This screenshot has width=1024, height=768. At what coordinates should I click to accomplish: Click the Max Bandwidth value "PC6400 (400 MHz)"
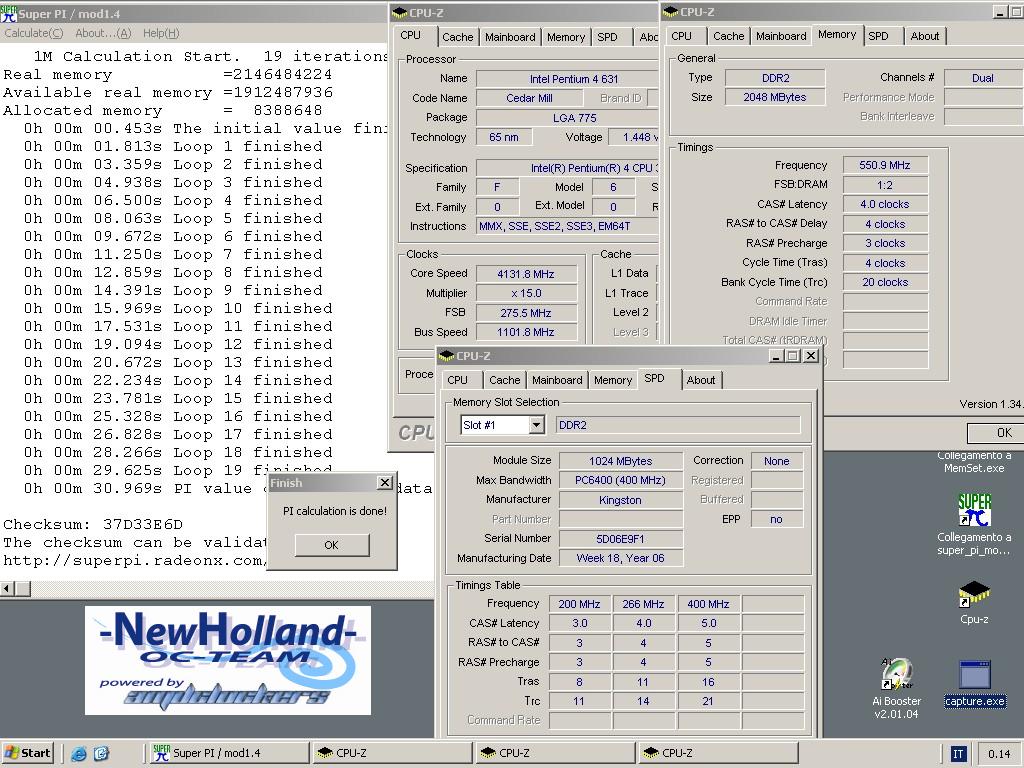(x=620, y=480)
